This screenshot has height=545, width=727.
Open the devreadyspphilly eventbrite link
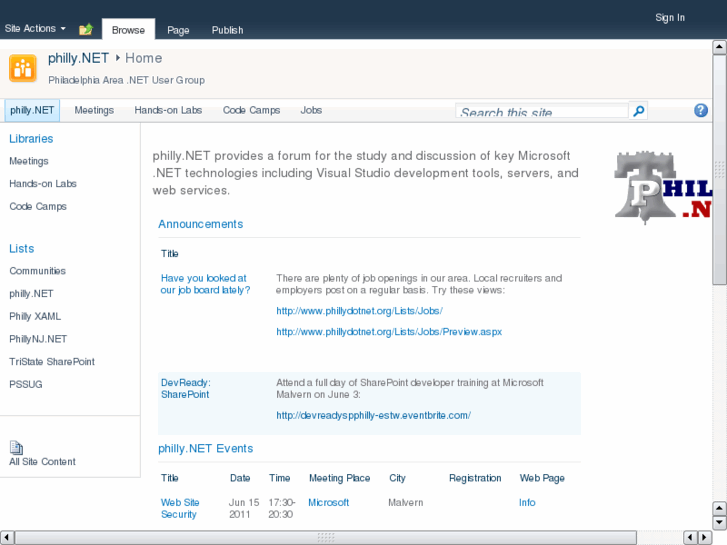click(x=373, y=415)
